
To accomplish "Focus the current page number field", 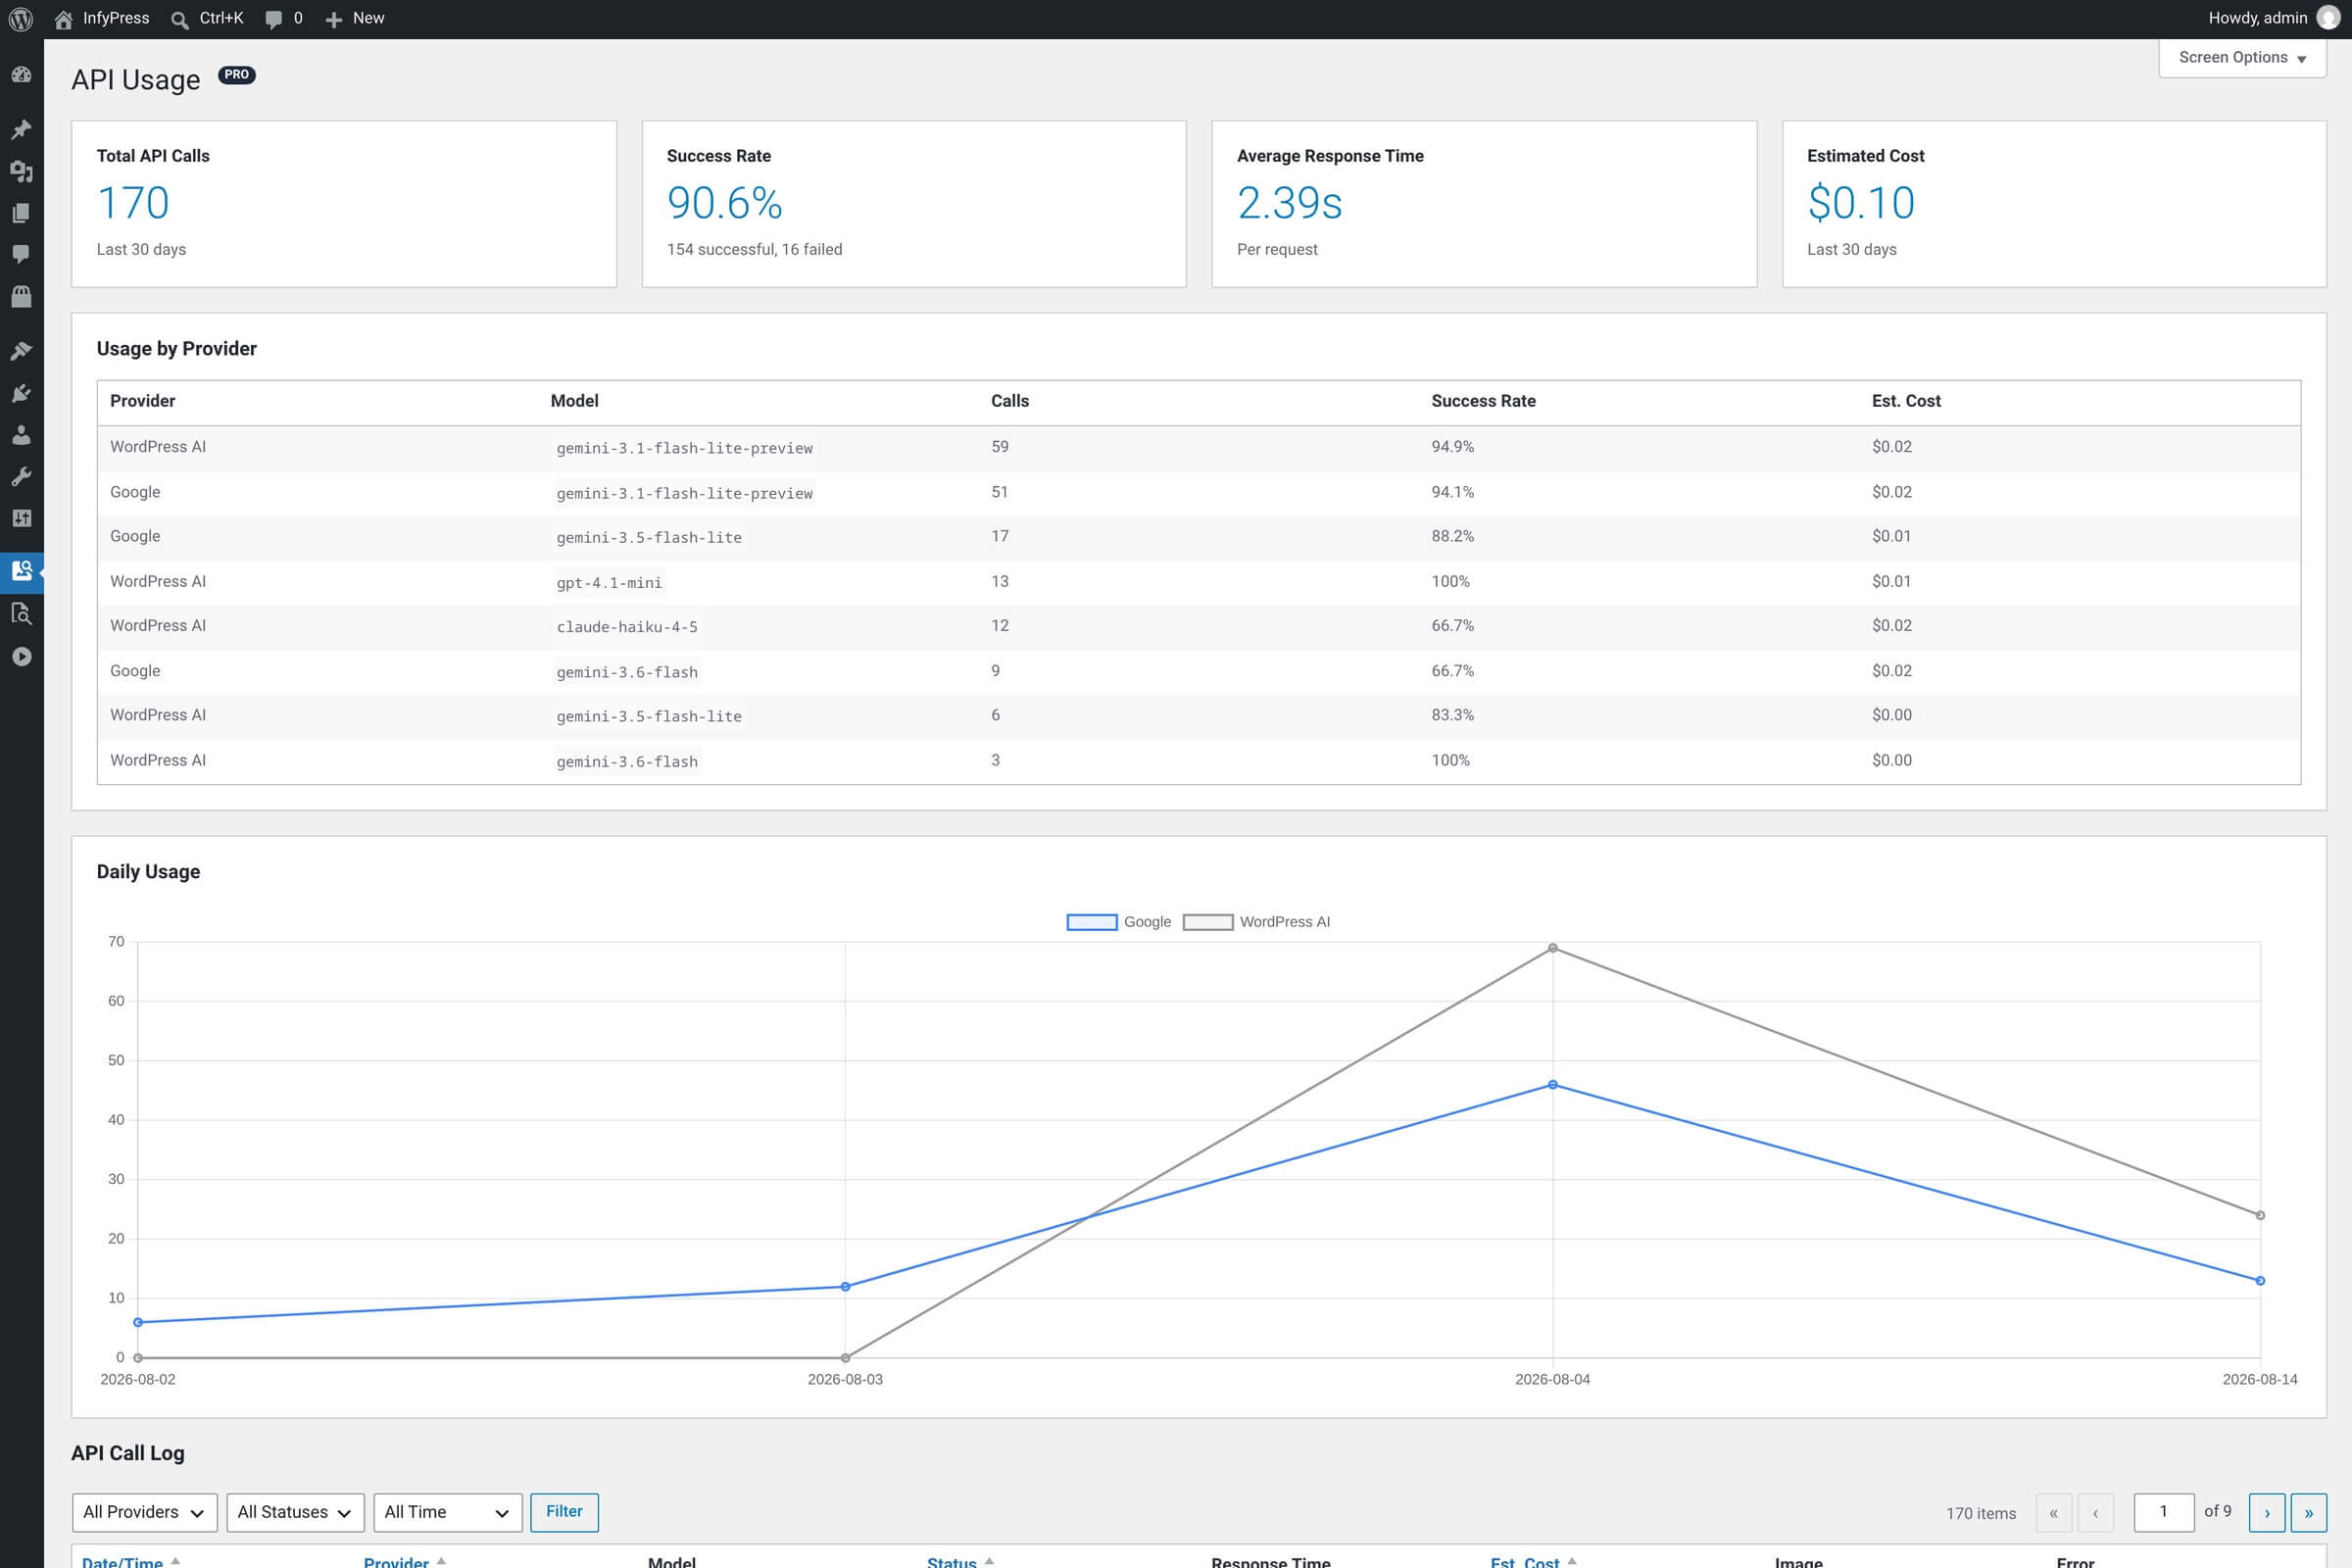I will point(2163,1512).
